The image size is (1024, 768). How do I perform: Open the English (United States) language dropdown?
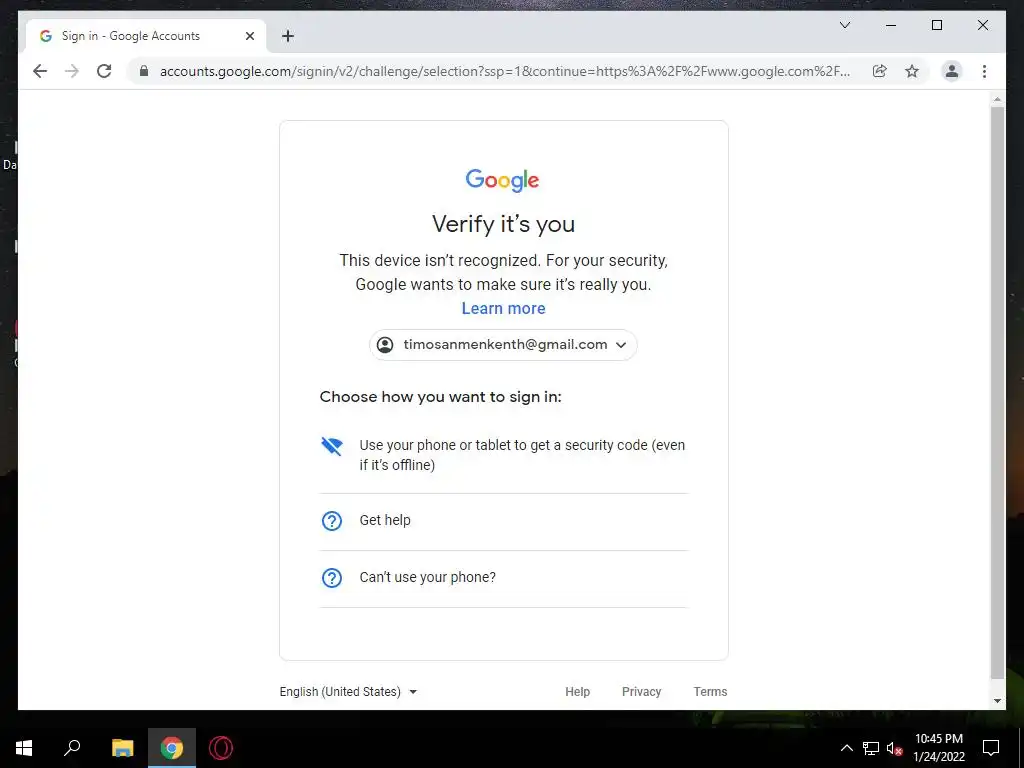click(x=348, y=692)
